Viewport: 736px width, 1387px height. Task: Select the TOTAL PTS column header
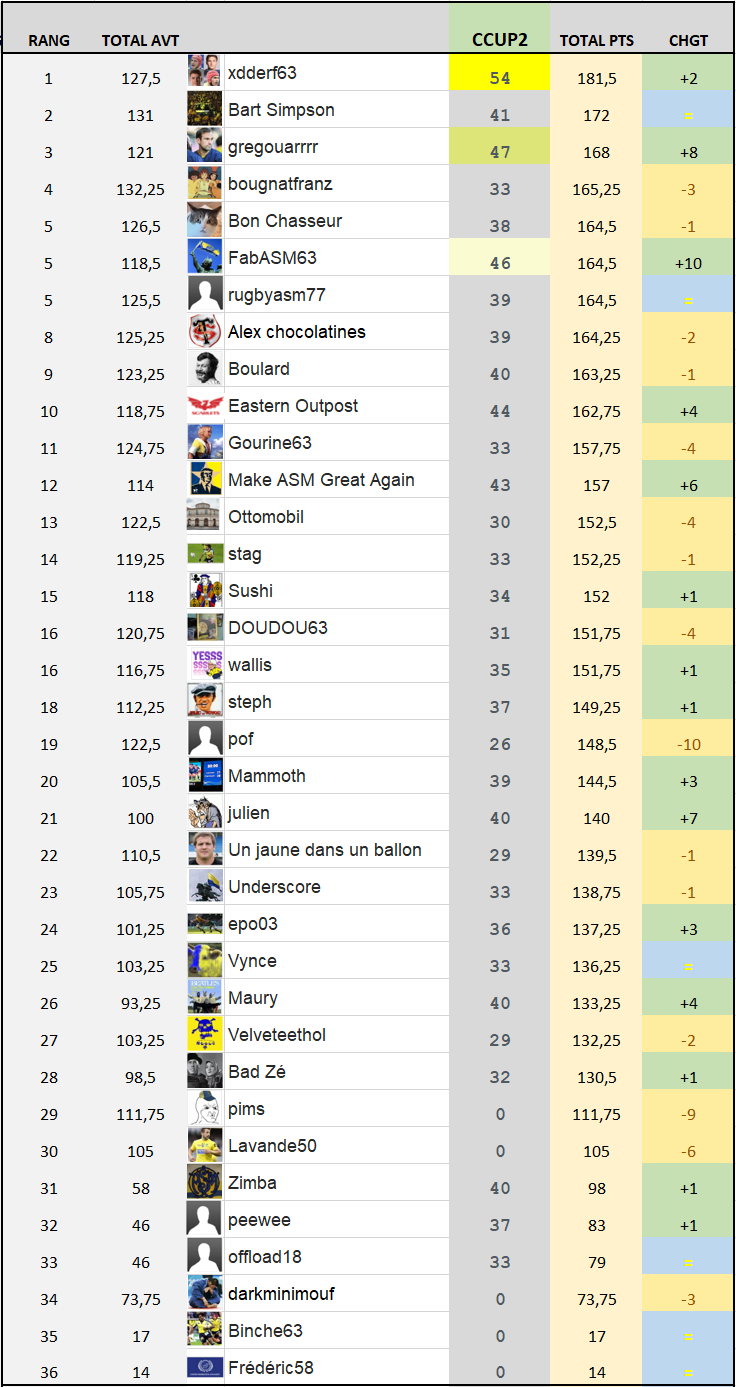pyautogui.click(x=597, y=41)
